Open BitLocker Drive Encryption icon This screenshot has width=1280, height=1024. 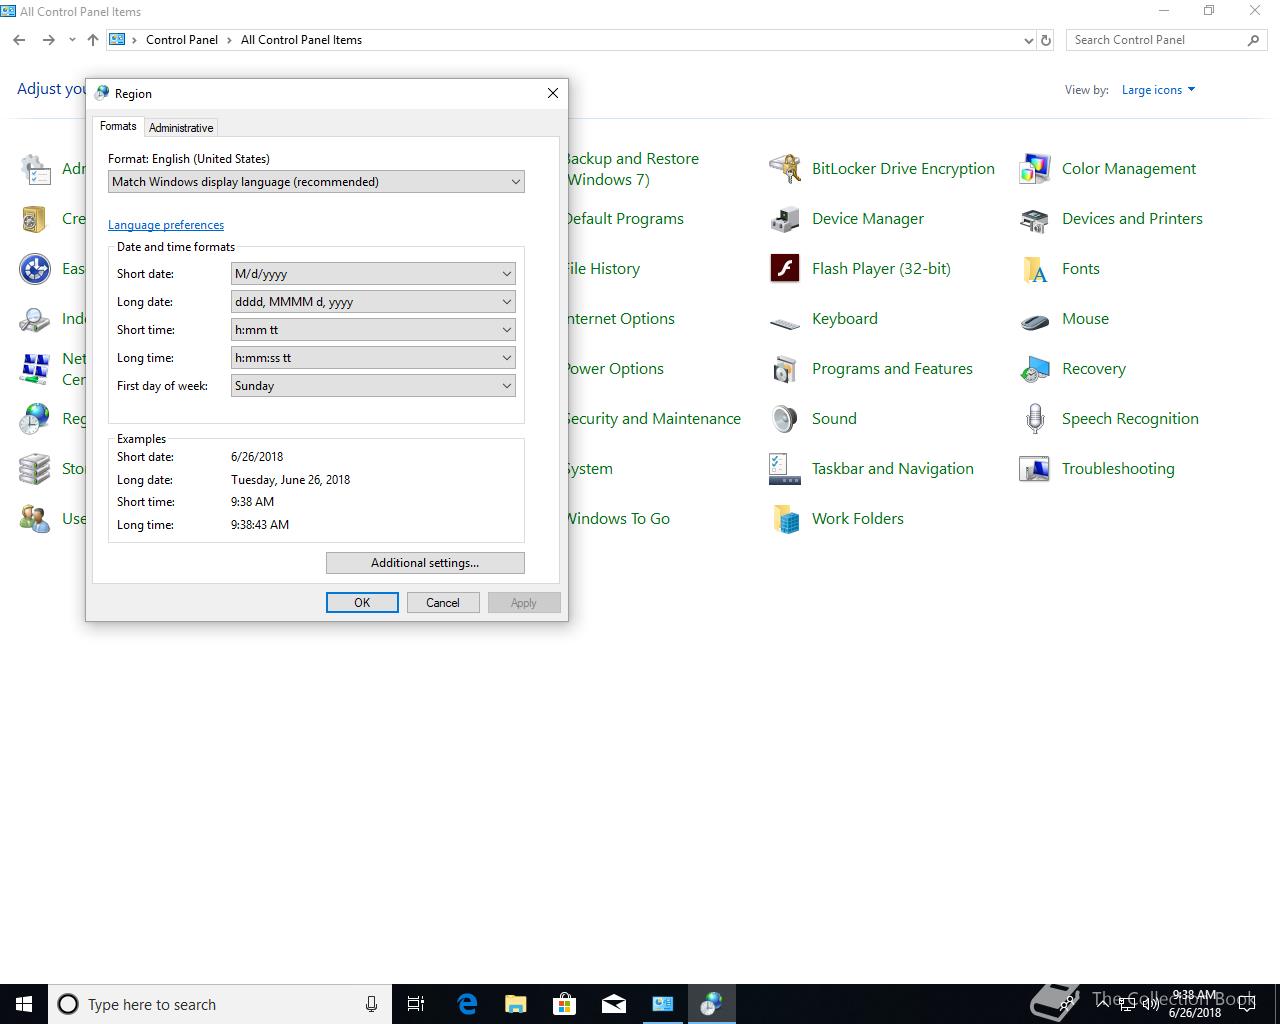pos(785,169)
